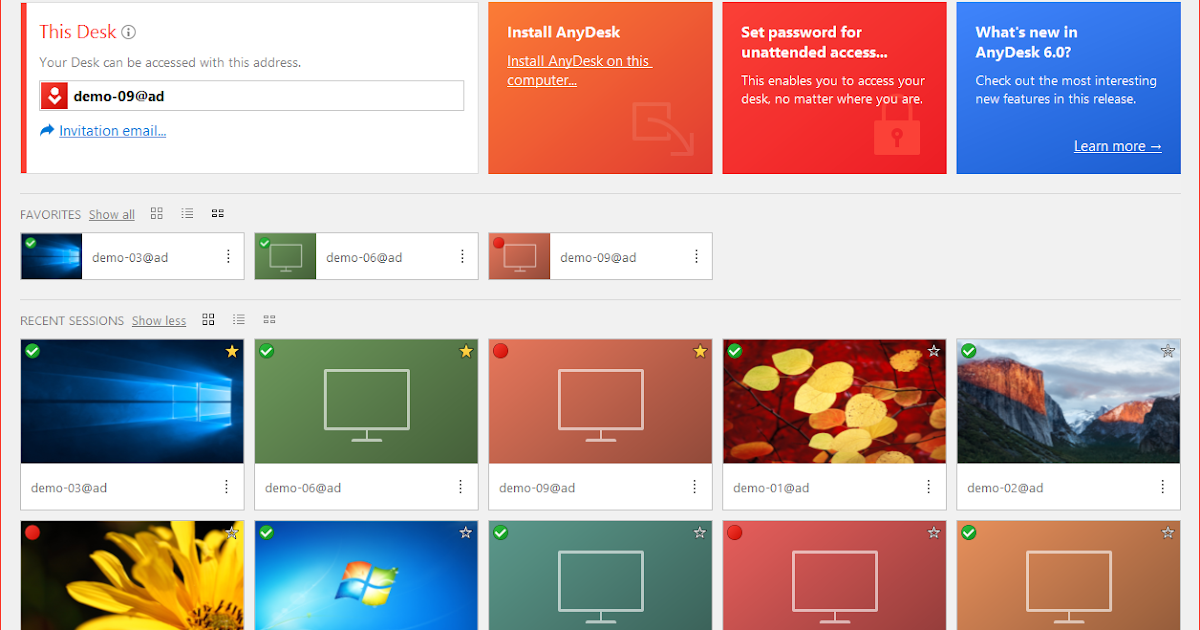The width and height of the screenshot is (1200, 630).
Task: Click favorite demo-06@ad small thumbnail
Action: (x=285, y=256)
